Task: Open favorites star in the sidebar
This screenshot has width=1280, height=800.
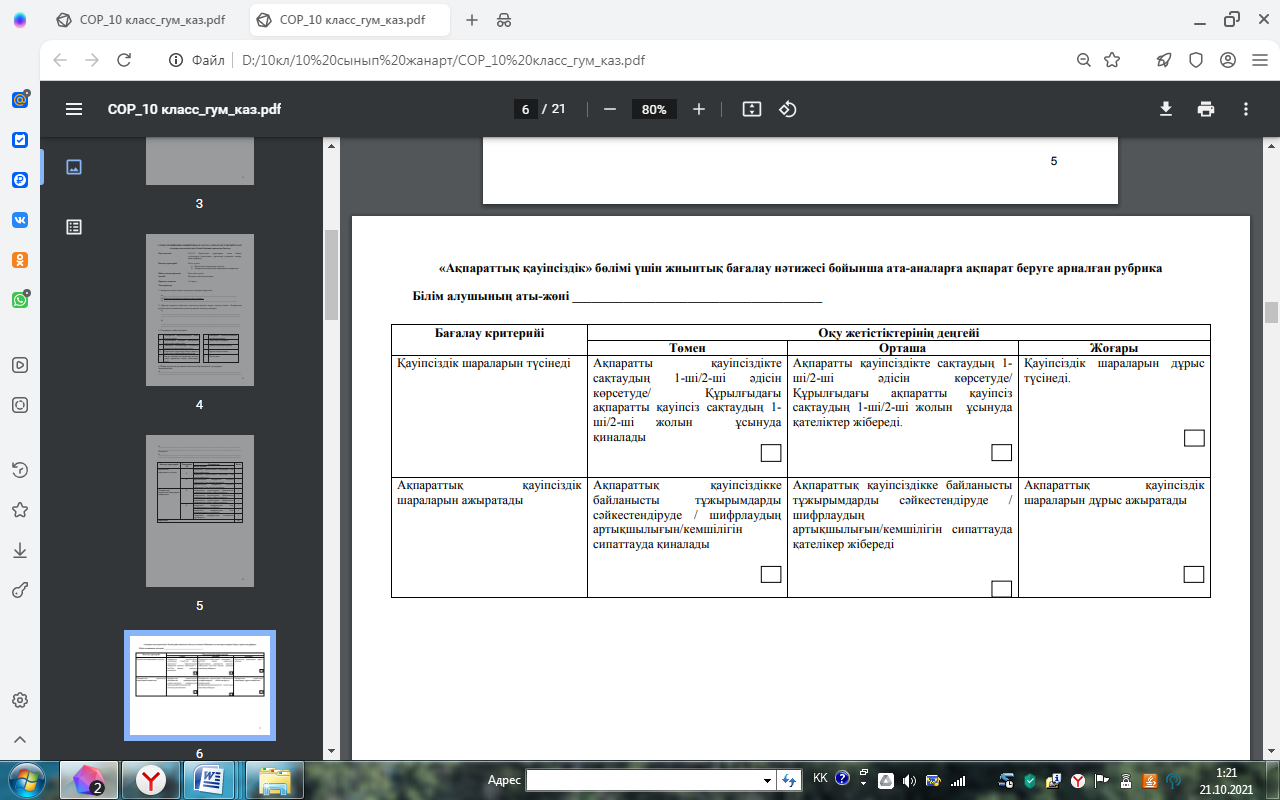Action: pos(20,510)
